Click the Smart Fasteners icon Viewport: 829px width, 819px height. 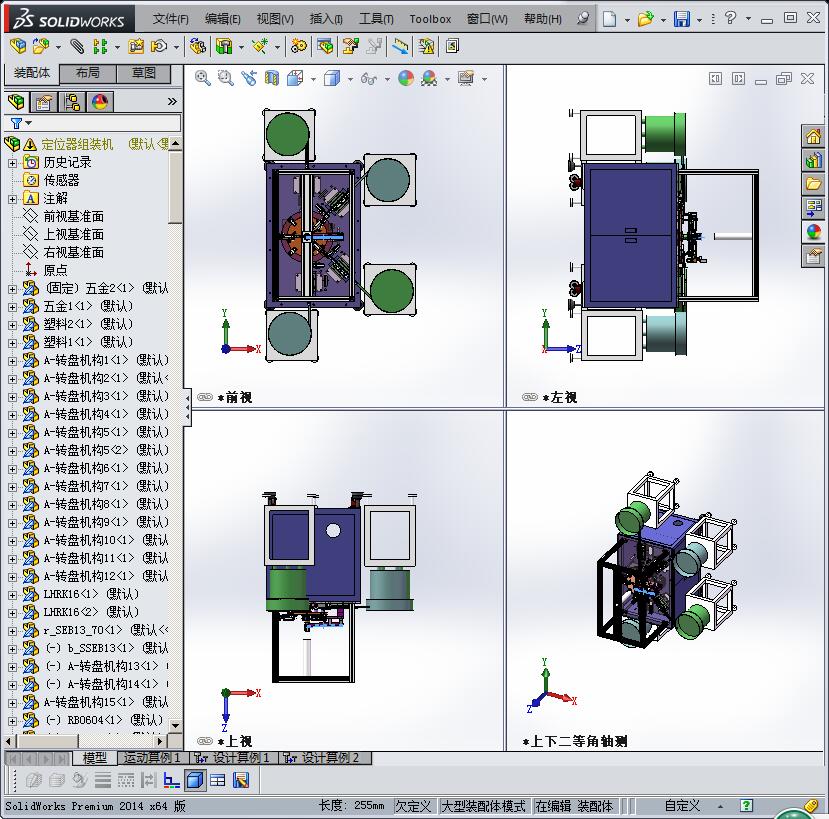[x=135, y=47]
